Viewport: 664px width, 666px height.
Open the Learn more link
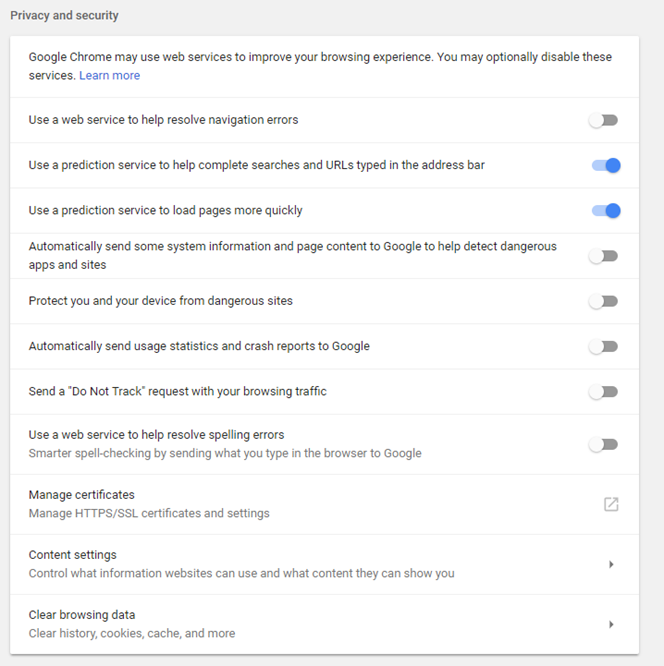109,75
